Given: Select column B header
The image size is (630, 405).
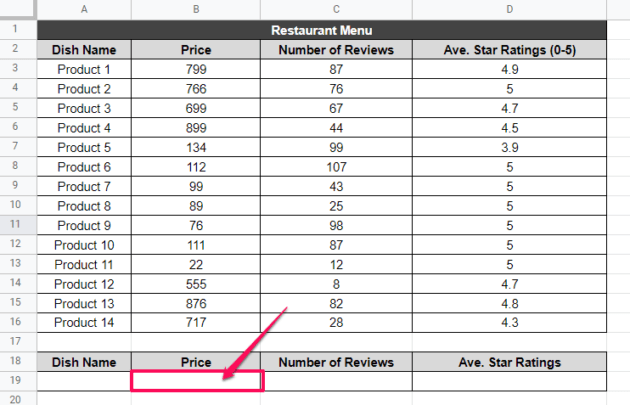Looking at the screenshot, I should click(196, 10).
